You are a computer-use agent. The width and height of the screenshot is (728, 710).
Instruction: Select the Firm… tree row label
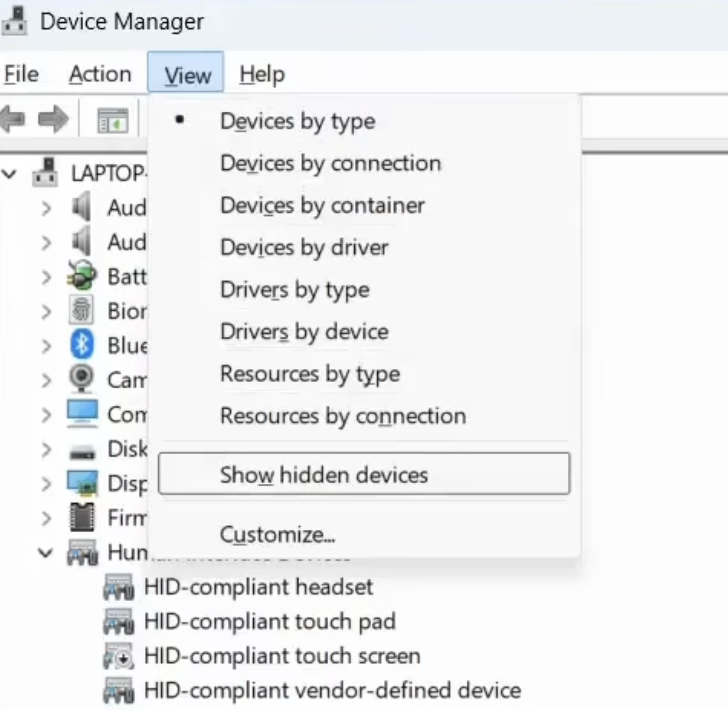tap(127, 518)
